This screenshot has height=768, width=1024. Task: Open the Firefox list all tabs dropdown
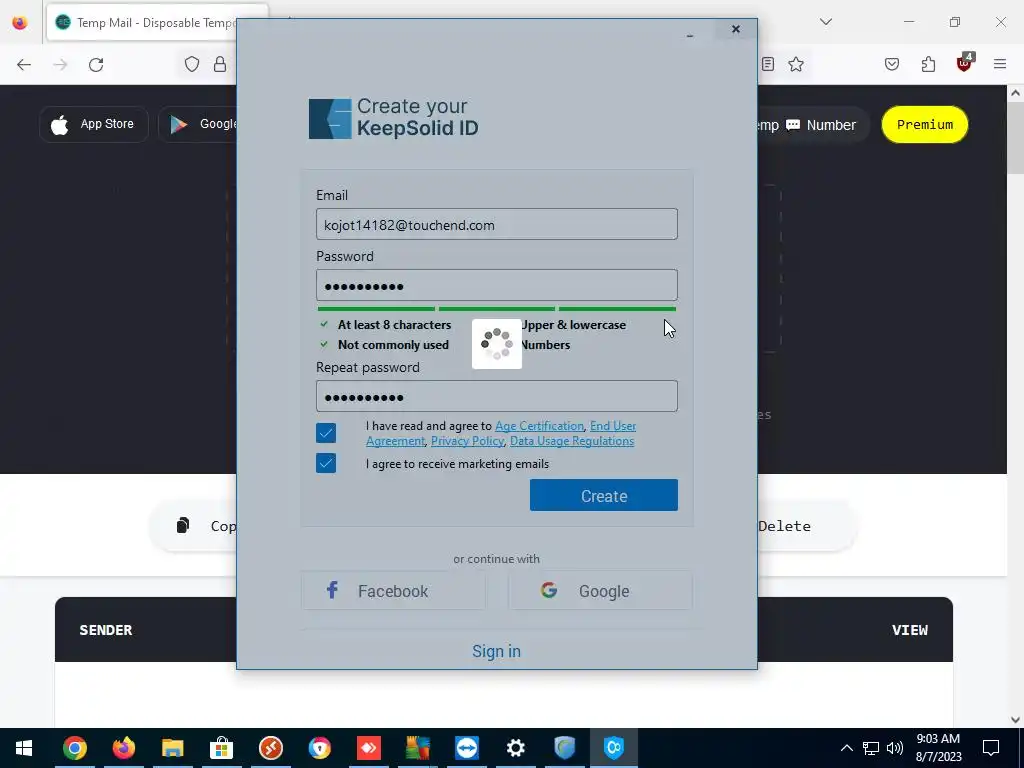coord(826,22)
